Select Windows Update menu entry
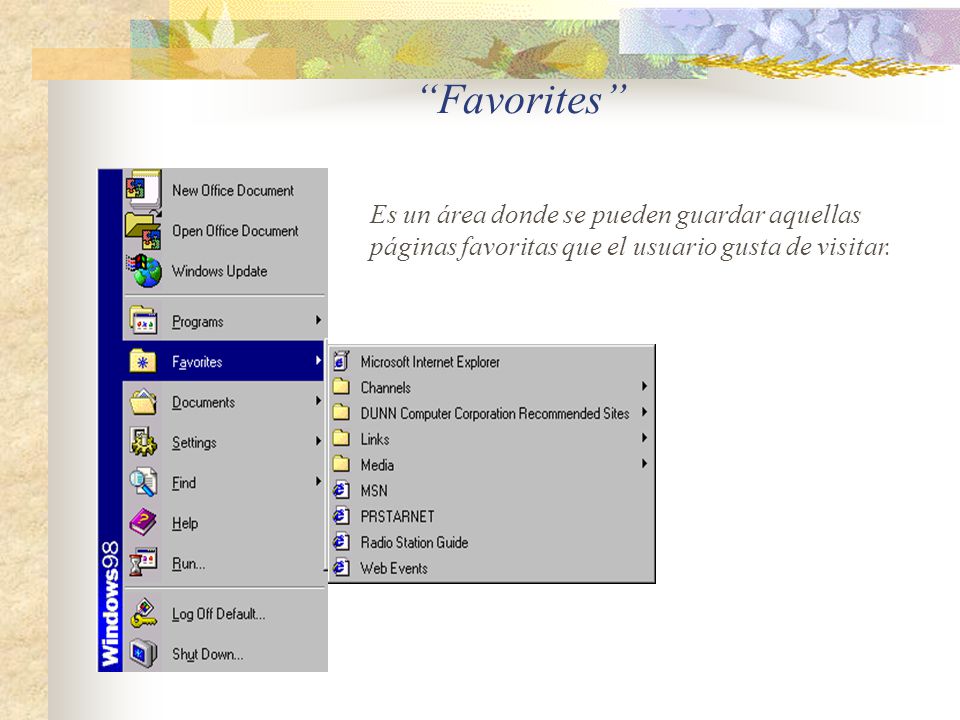Viewport: 960px width, 720px height. point(225,271)
